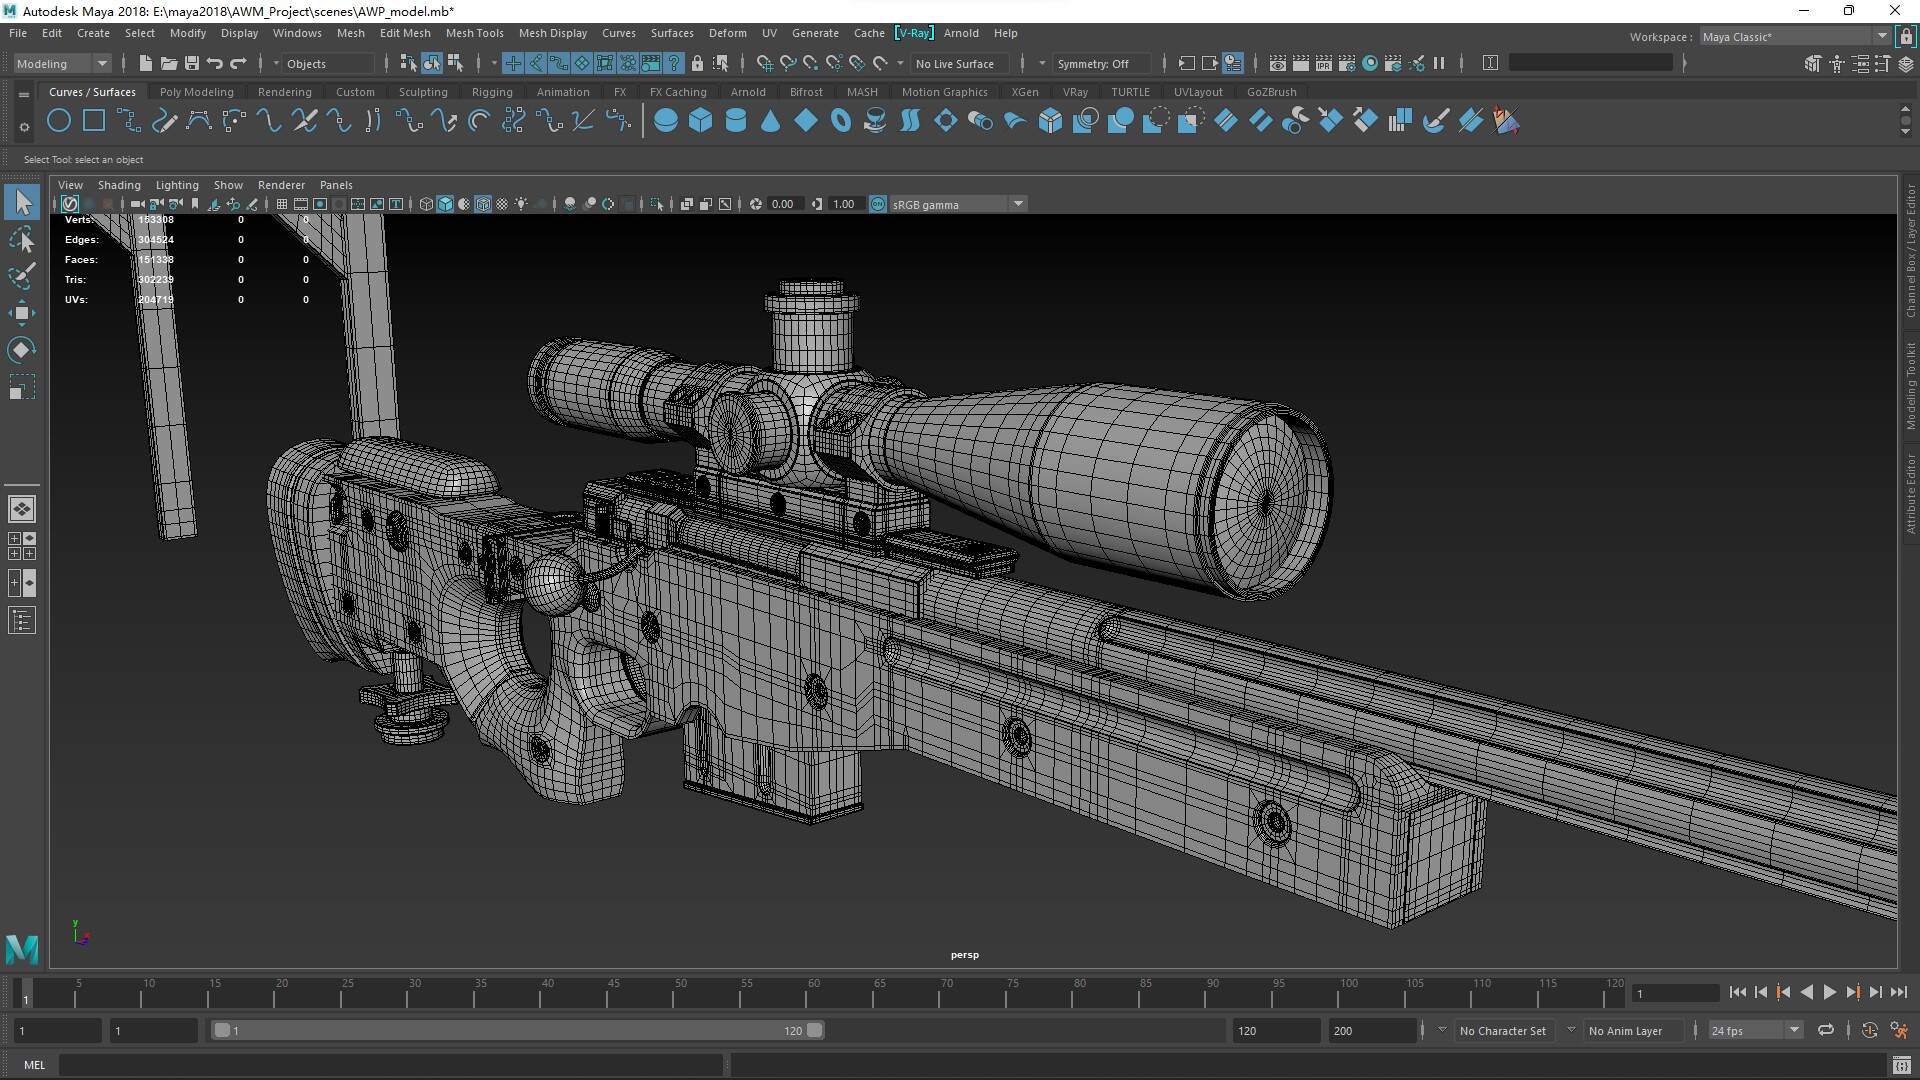Open the 24 fps frame rate dropdown
The image size is (1920, 1080).
tap(1755, 1030)
